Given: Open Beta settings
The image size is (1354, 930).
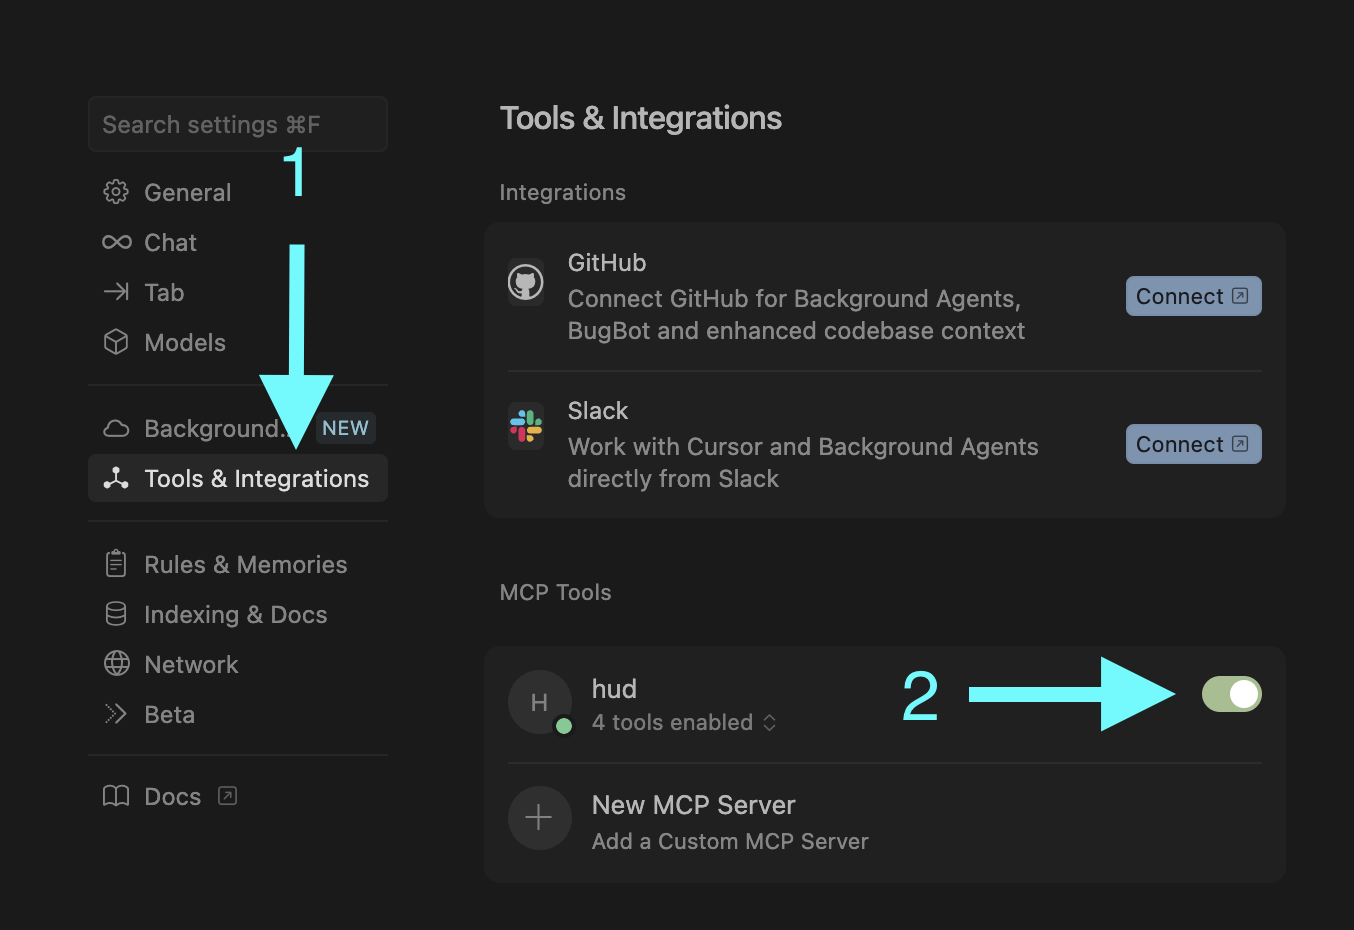Looking at the screenshot, I should (x=238, y=714).
